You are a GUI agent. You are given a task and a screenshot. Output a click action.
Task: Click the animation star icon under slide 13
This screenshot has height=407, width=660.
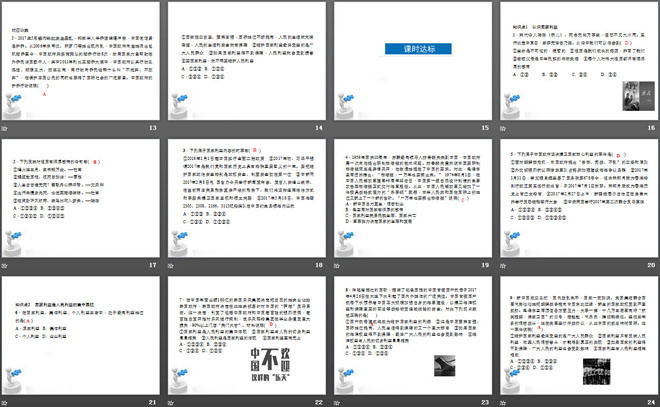click(5, 128)
